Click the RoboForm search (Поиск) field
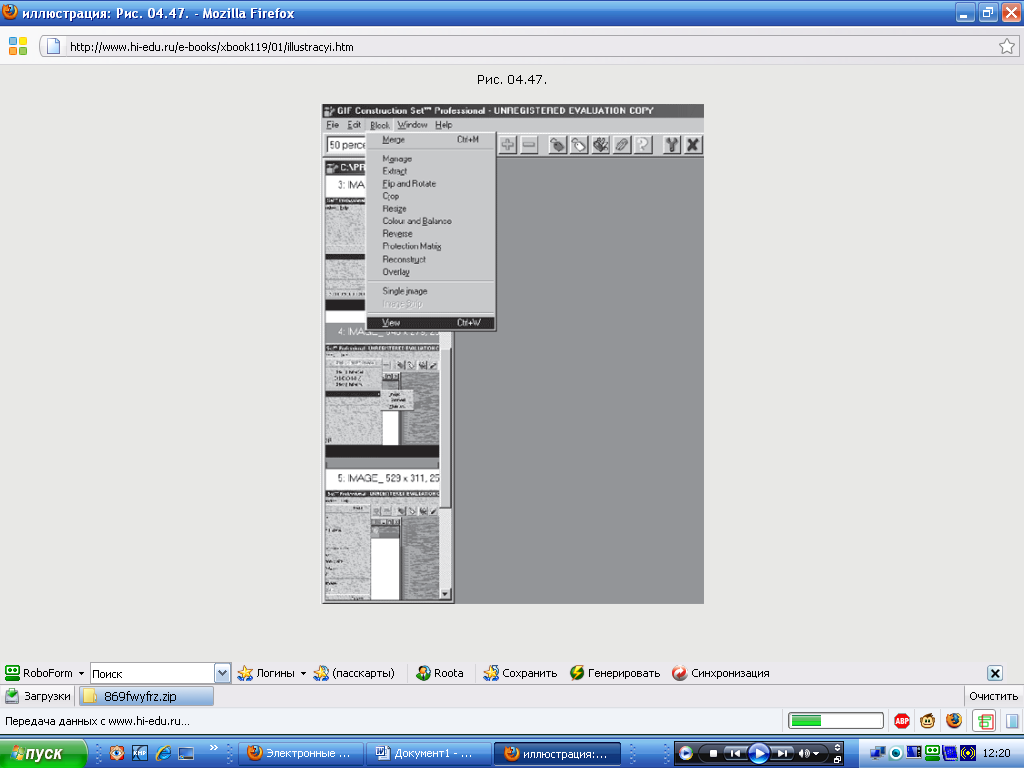 pyautogui.click(x=152, y=673)
